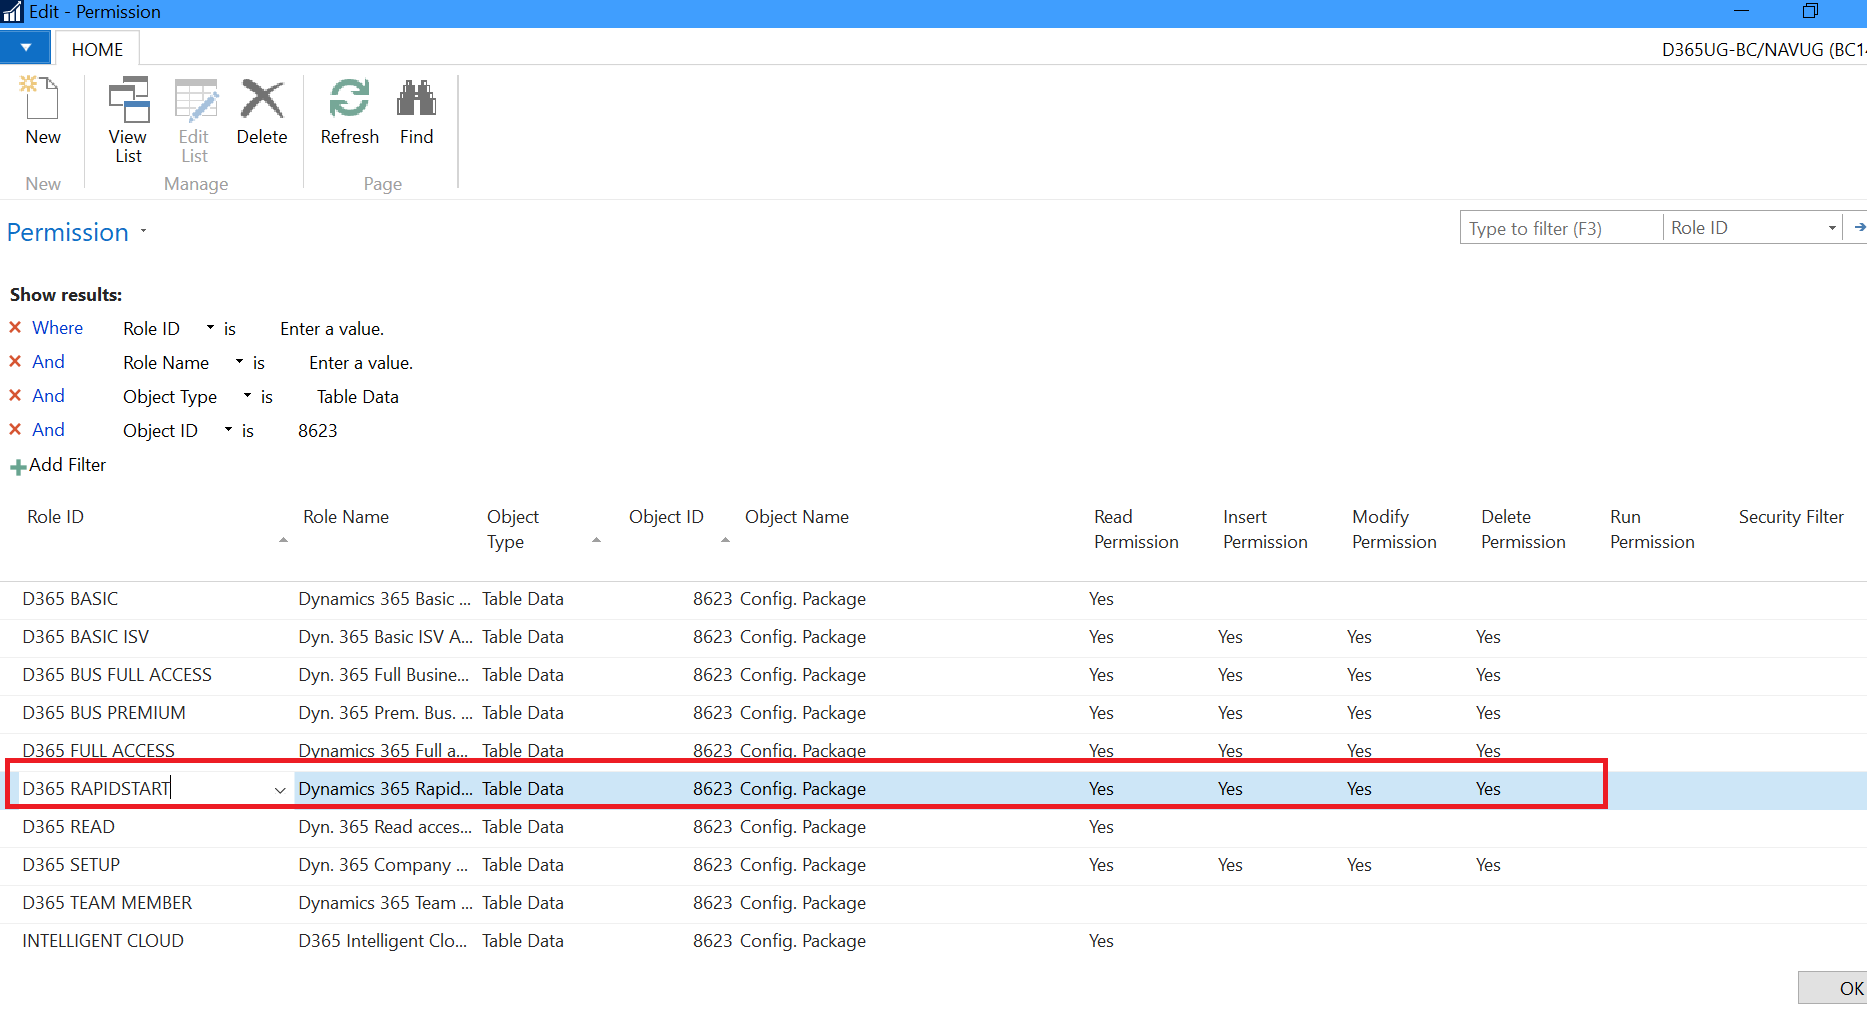
Task: Remove the Role ID filter line
Action: [x=15, y=328]
